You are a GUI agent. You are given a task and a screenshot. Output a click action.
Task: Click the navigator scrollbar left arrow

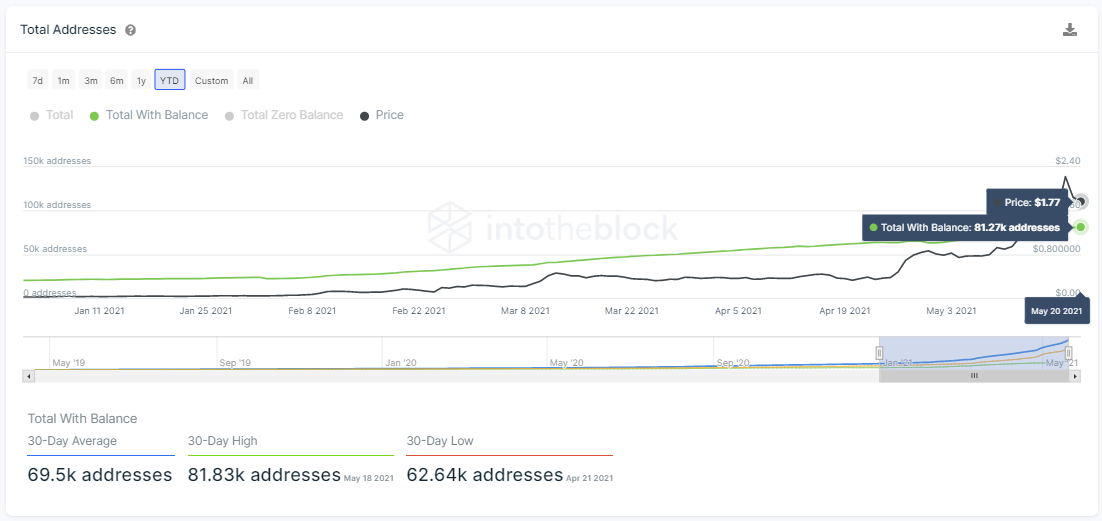coord(29,376)
